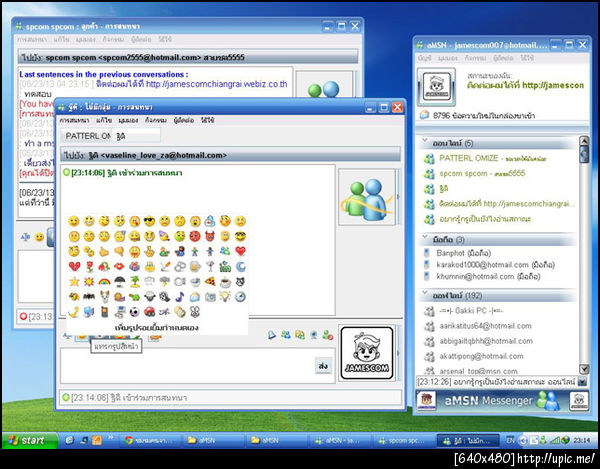Click the ส่ง send button
This screenshot has width=600, height=469.
coord(323,366)
